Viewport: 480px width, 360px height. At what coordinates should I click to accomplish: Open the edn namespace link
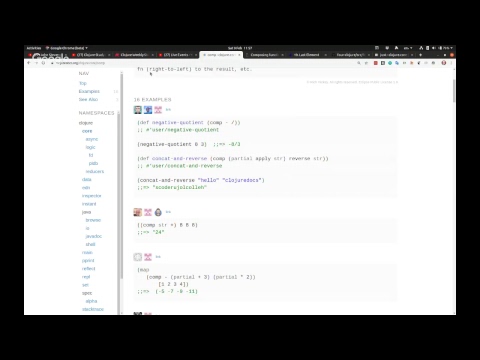(86, 188)
